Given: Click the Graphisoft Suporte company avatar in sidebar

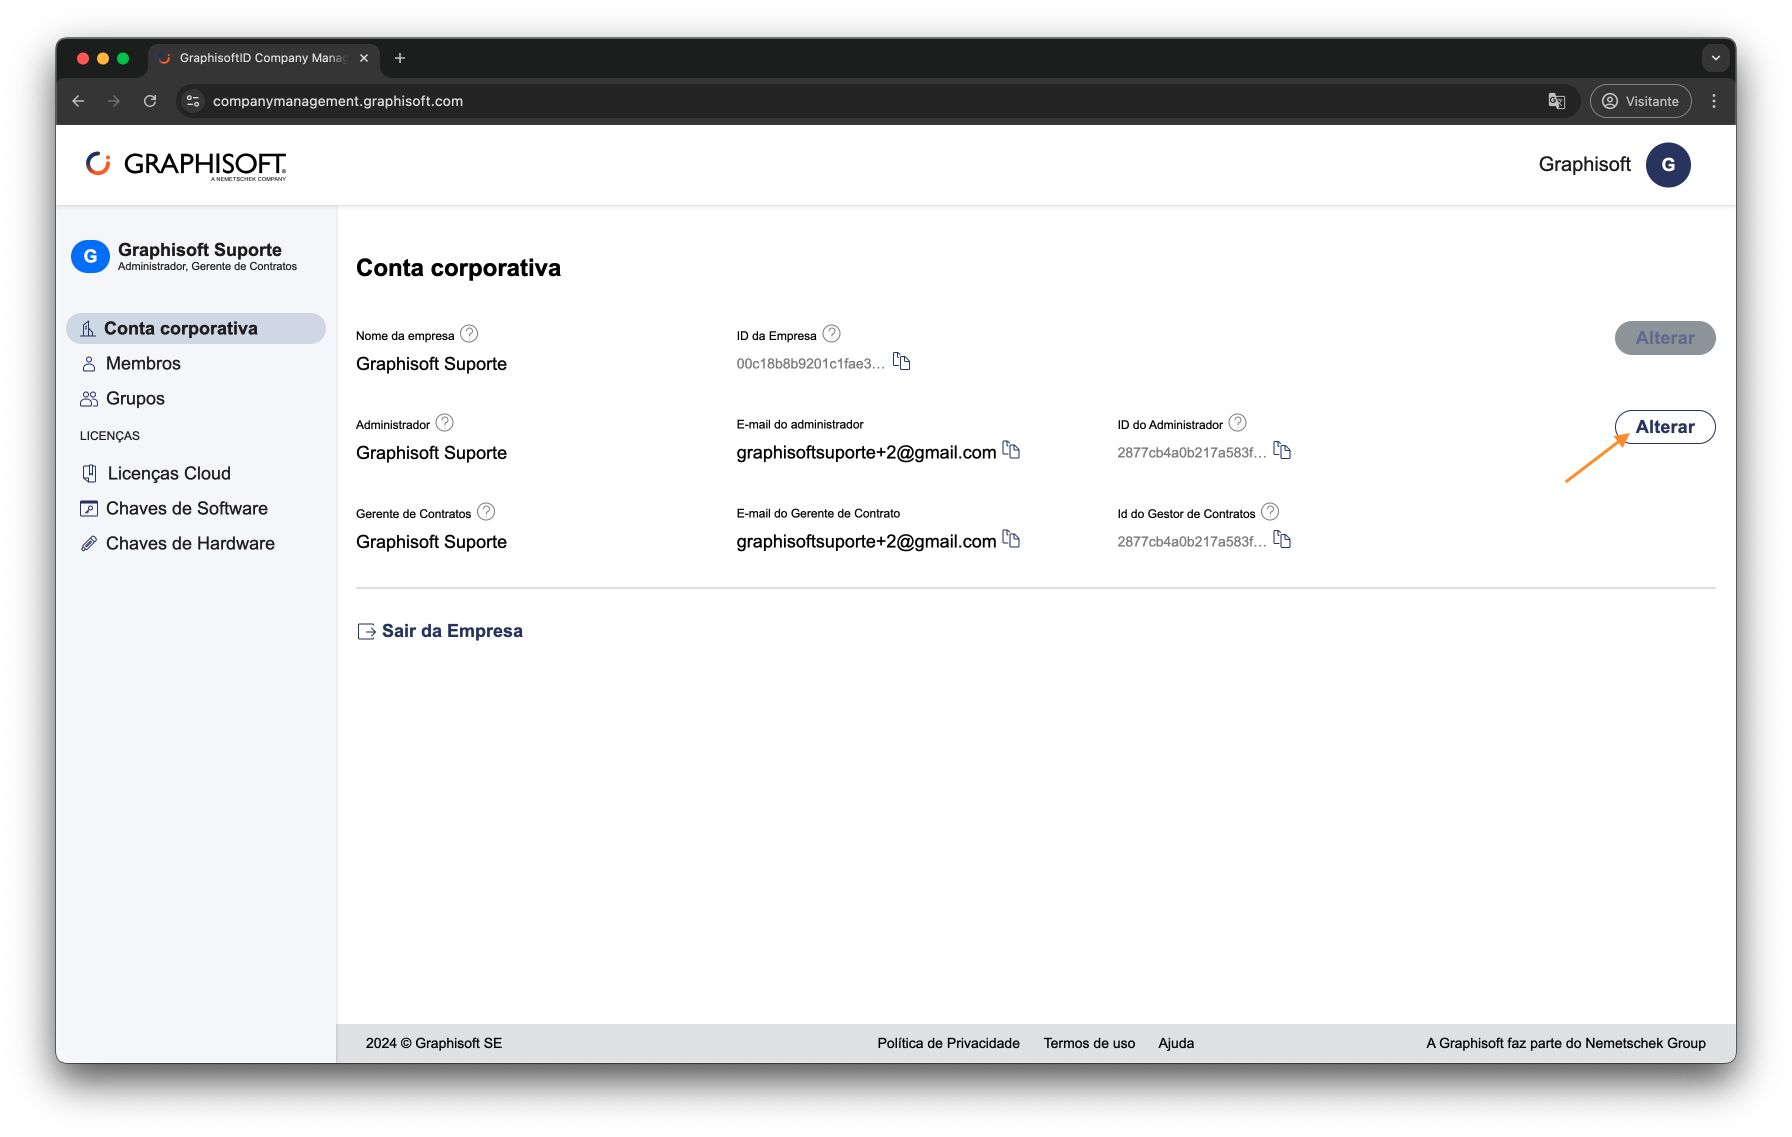Looking at the screenshot, I should pos(90,256).
